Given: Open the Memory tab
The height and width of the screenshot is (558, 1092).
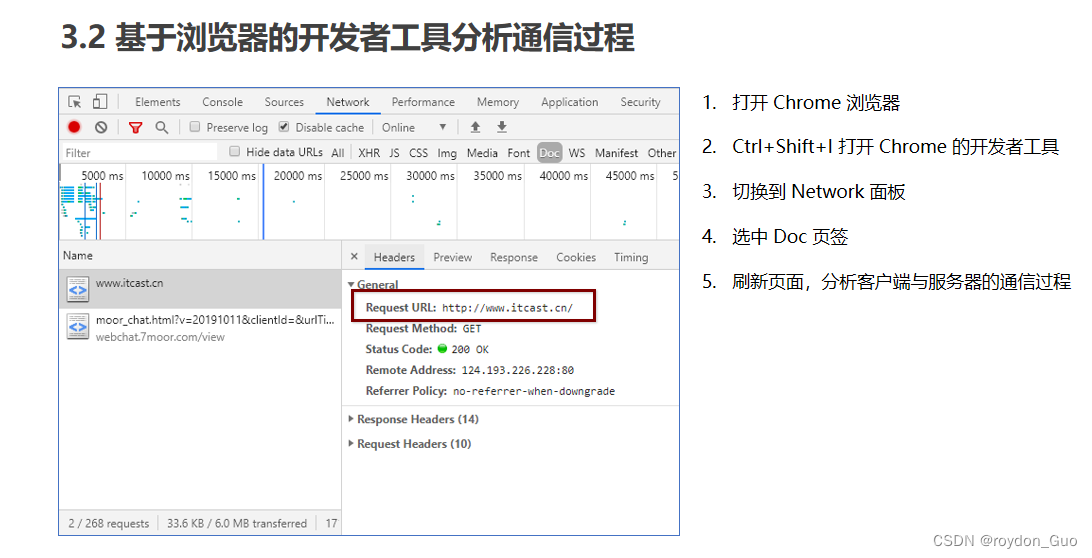Looking at the screenshot, I should pos(498,102).
